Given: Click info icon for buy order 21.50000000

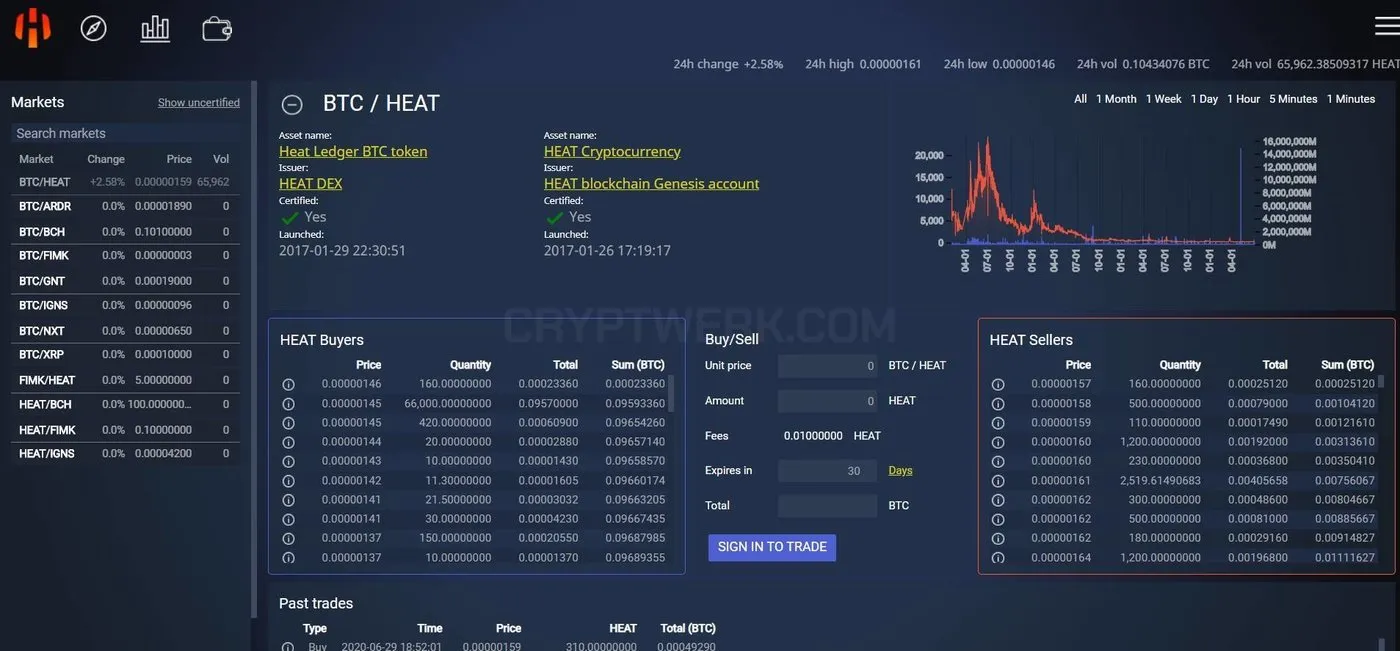Looking at the screenshot, I should (x=288, y=500).
